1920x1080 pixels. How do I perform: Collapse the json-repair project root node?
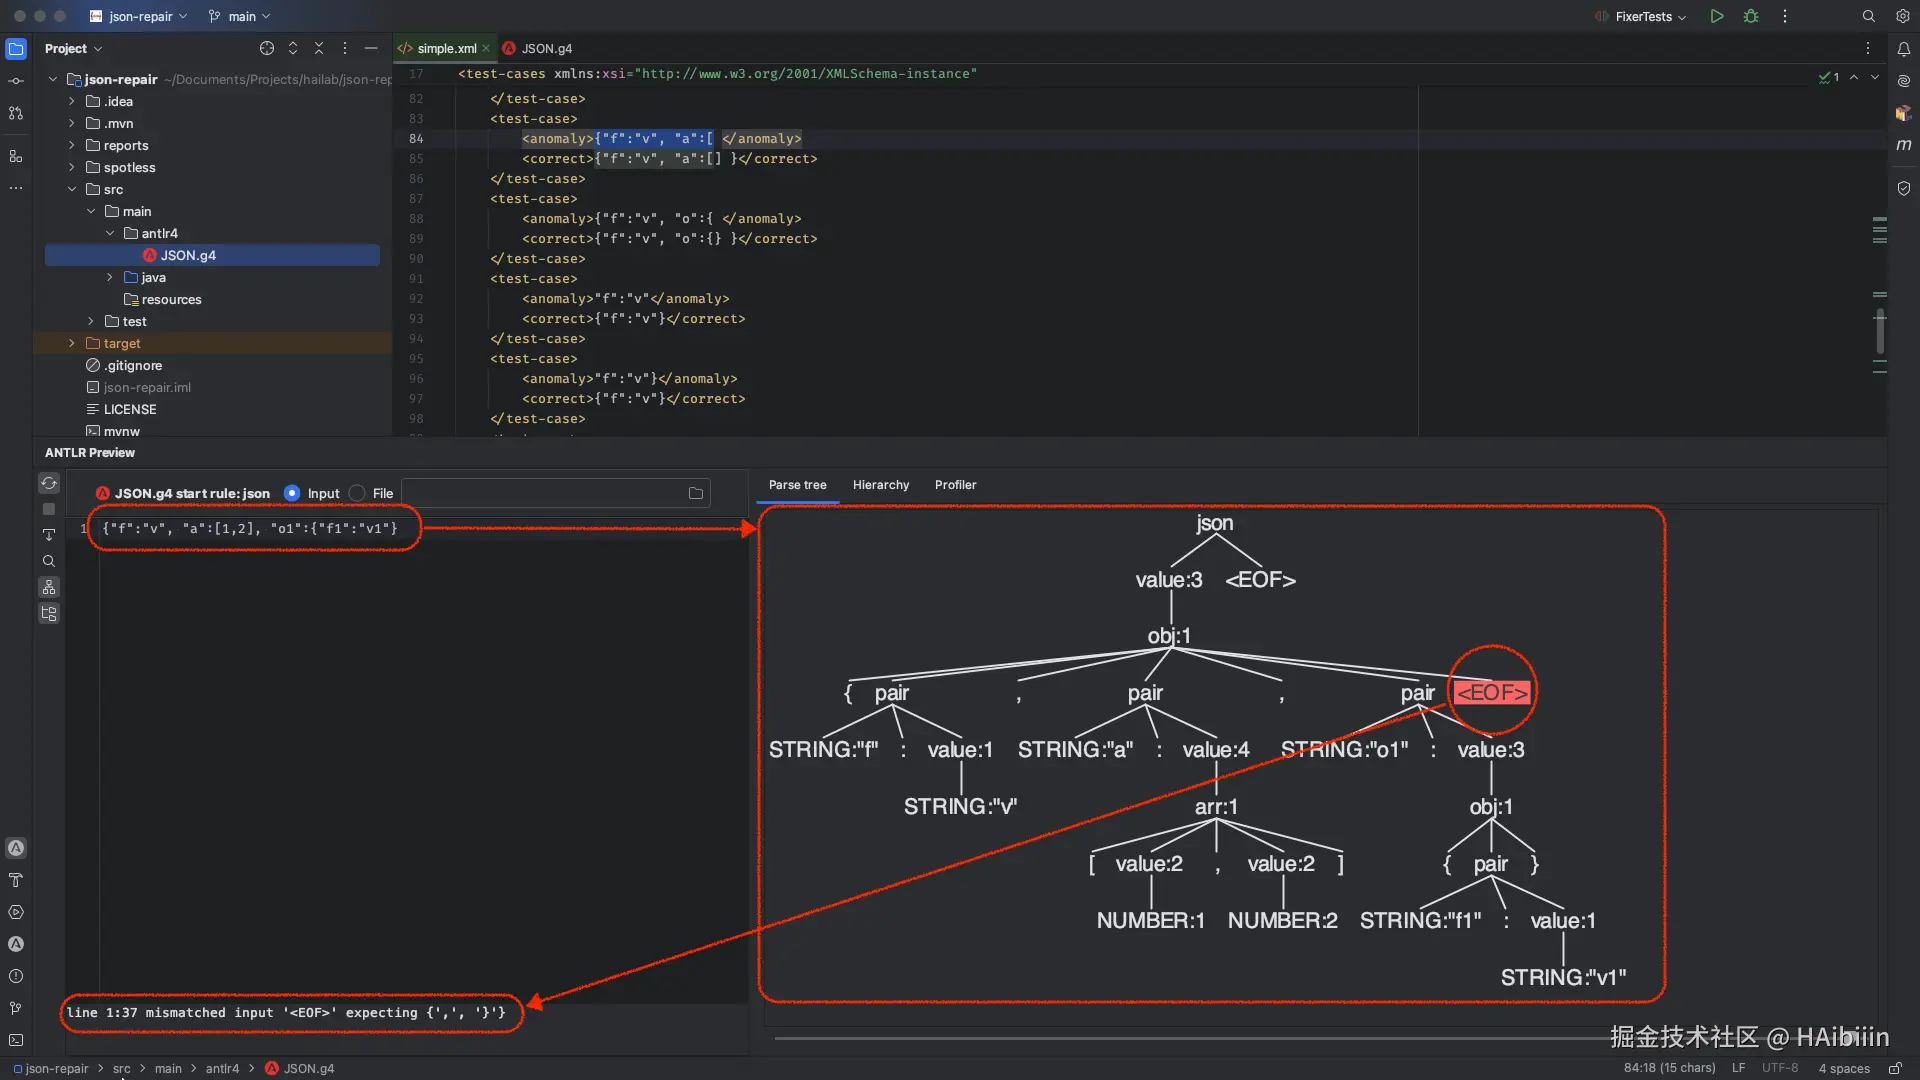52,79
